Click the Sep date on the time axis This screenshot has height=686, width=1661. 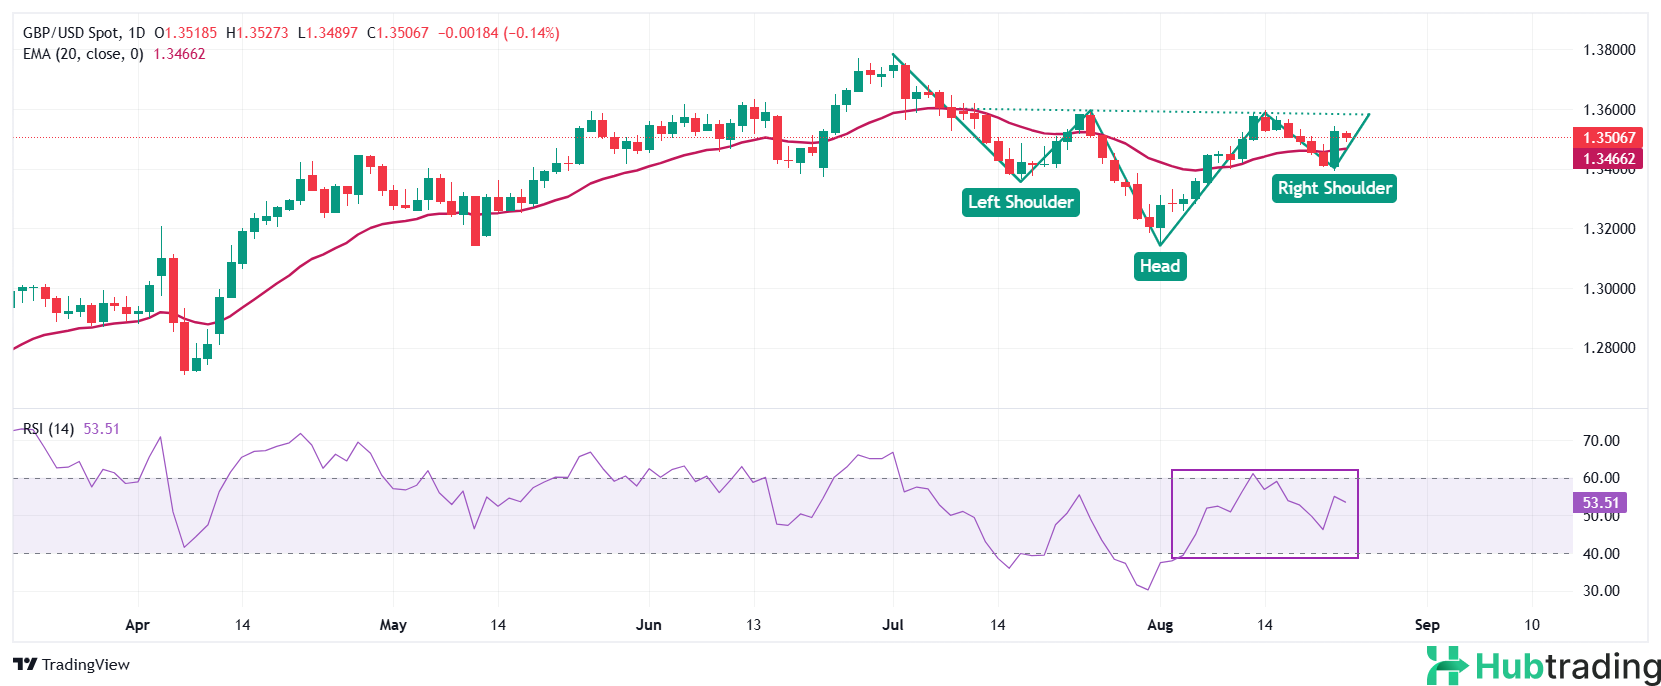[x=1426, y=625]
